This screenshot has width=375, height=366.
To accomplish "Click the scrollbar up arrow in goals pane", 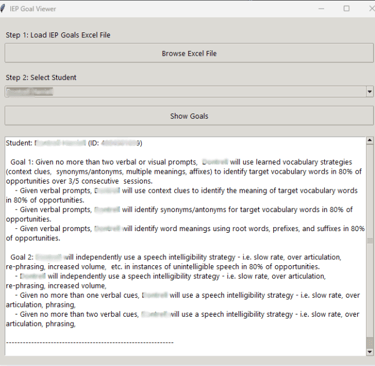I will point(369,141).
